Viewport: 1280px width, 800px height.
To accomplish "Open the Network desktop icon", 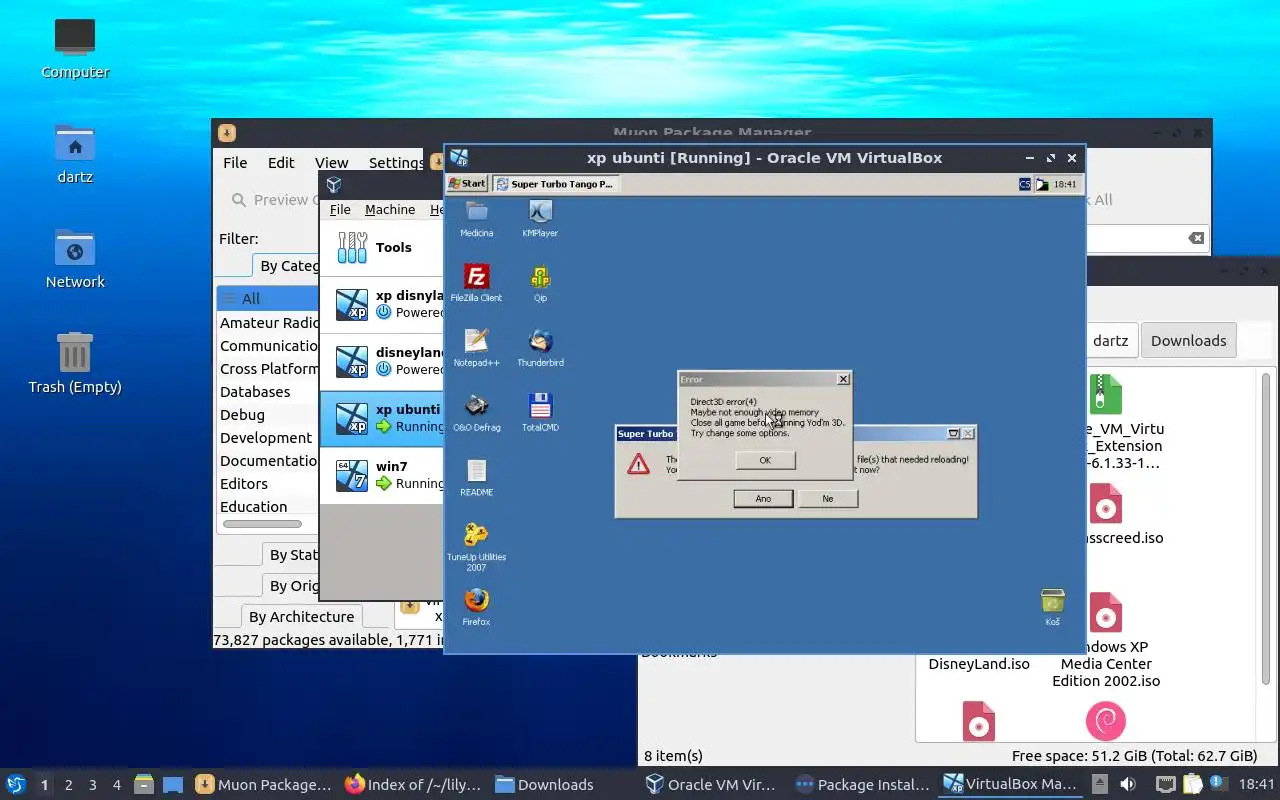I will click(75, 258).
